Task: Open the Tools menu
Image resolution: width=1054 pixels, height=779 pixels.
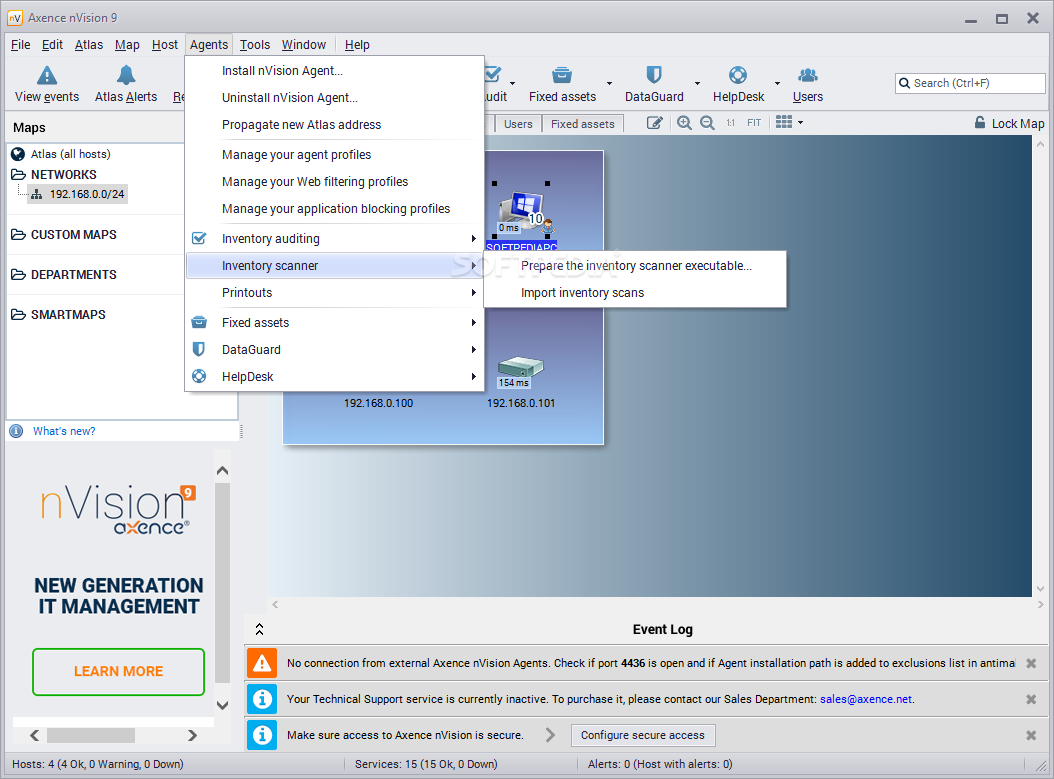Action: point(255,45)
